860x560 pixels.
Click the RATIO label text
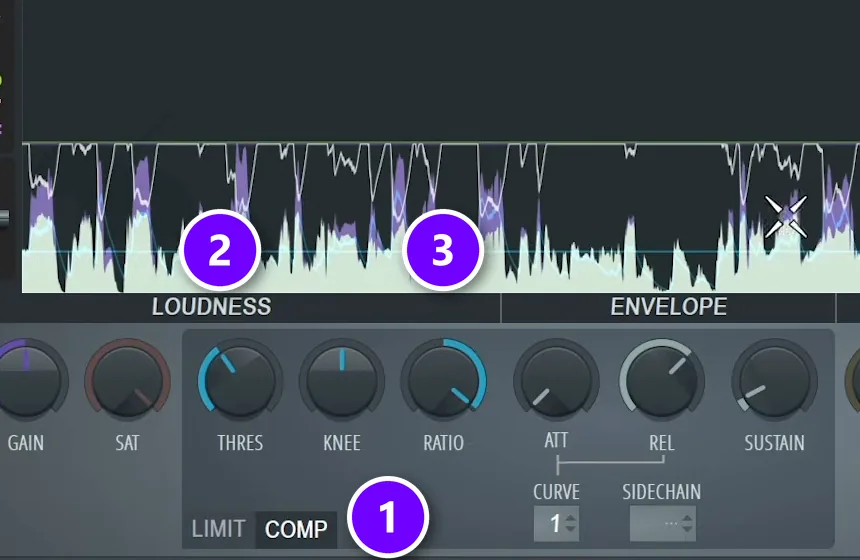coord(444,443)
